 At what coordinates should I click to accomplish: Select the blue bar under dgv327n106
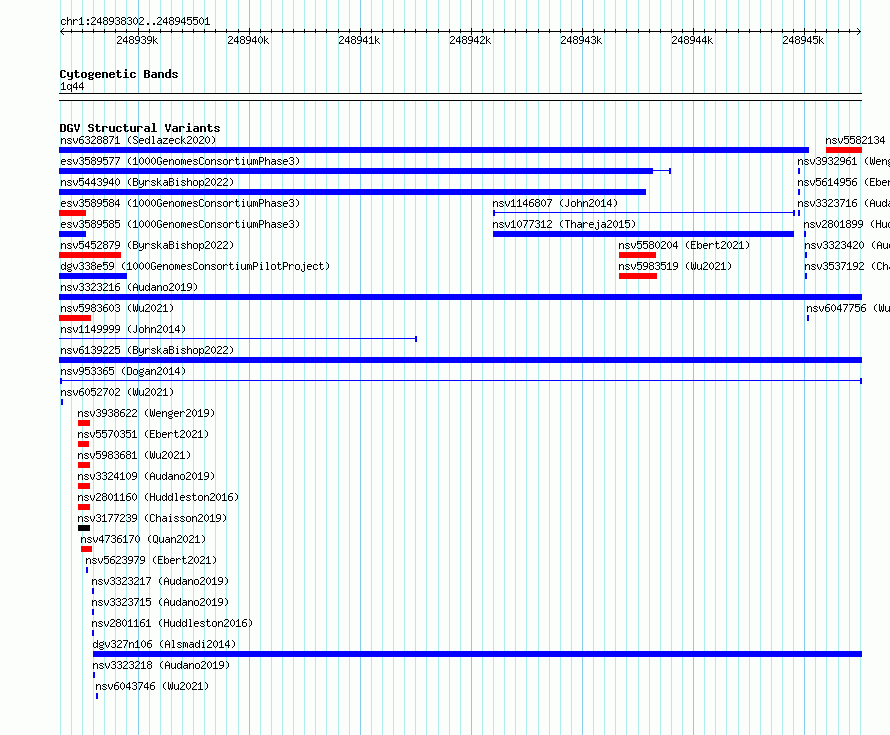(x=477, y=654)
